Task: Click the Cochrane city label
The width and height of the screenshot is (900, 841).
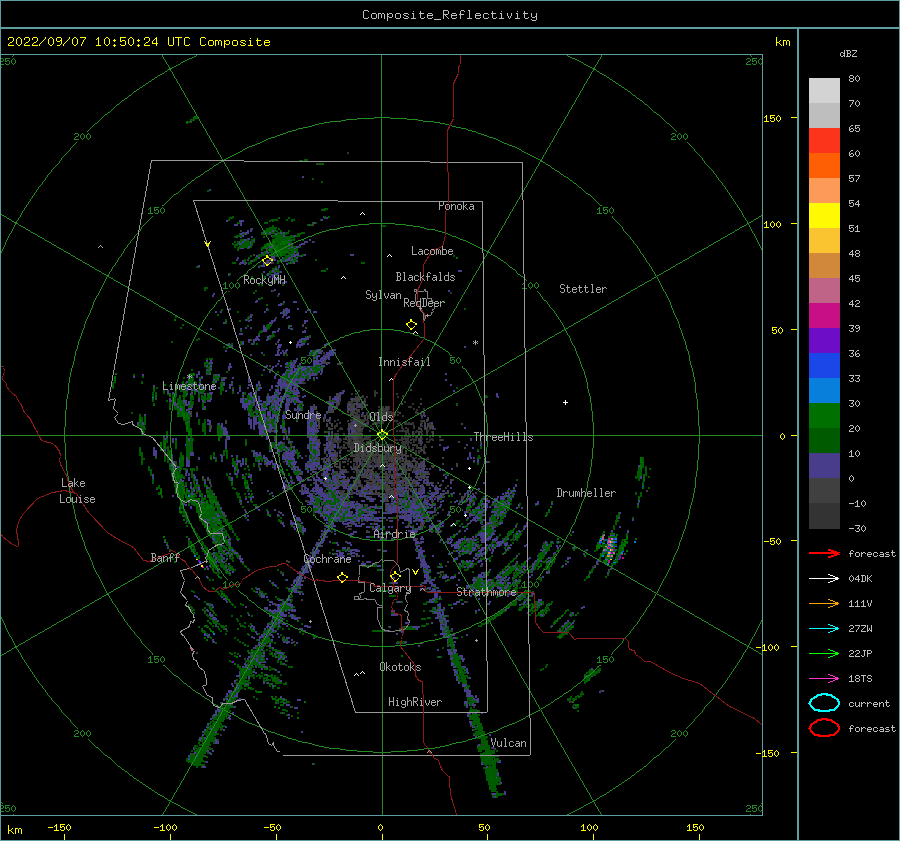Action: coord(327,559)
